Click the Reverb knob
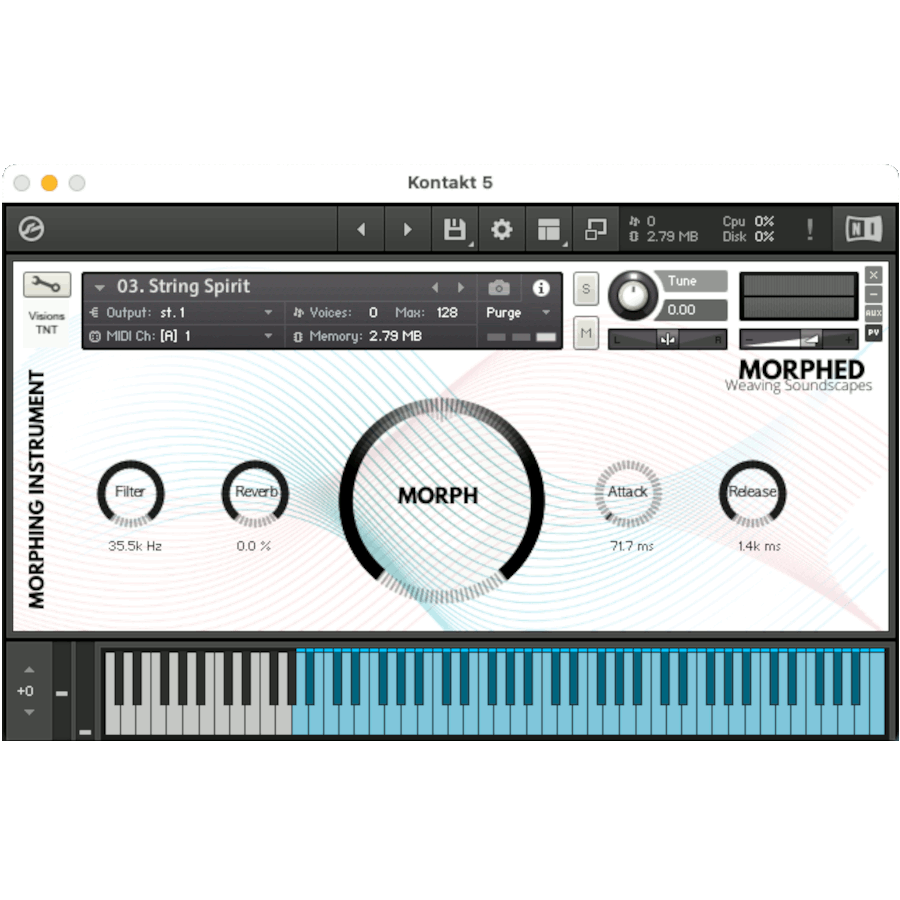Viewport: 900px width, 900px height. [255, 493]
